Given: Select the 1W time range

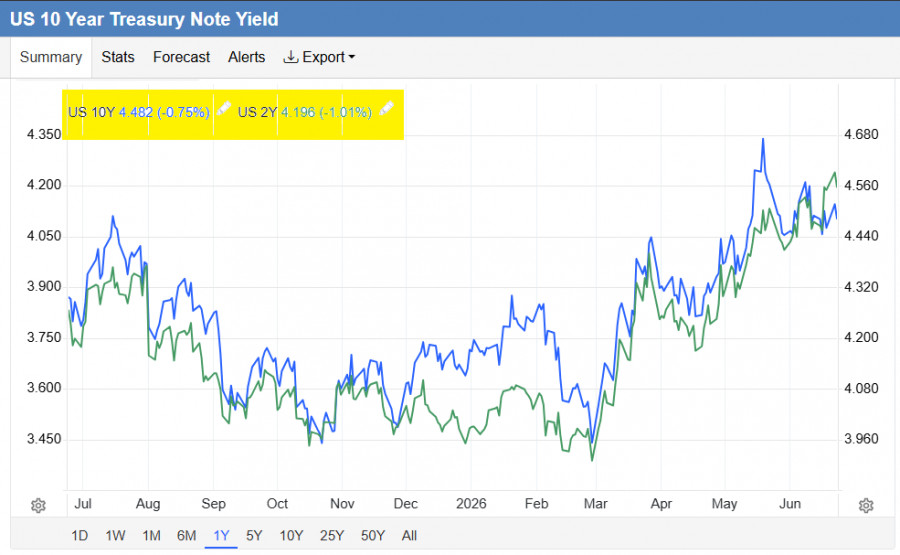Looking at the screenshot, I should pos(115,535).
